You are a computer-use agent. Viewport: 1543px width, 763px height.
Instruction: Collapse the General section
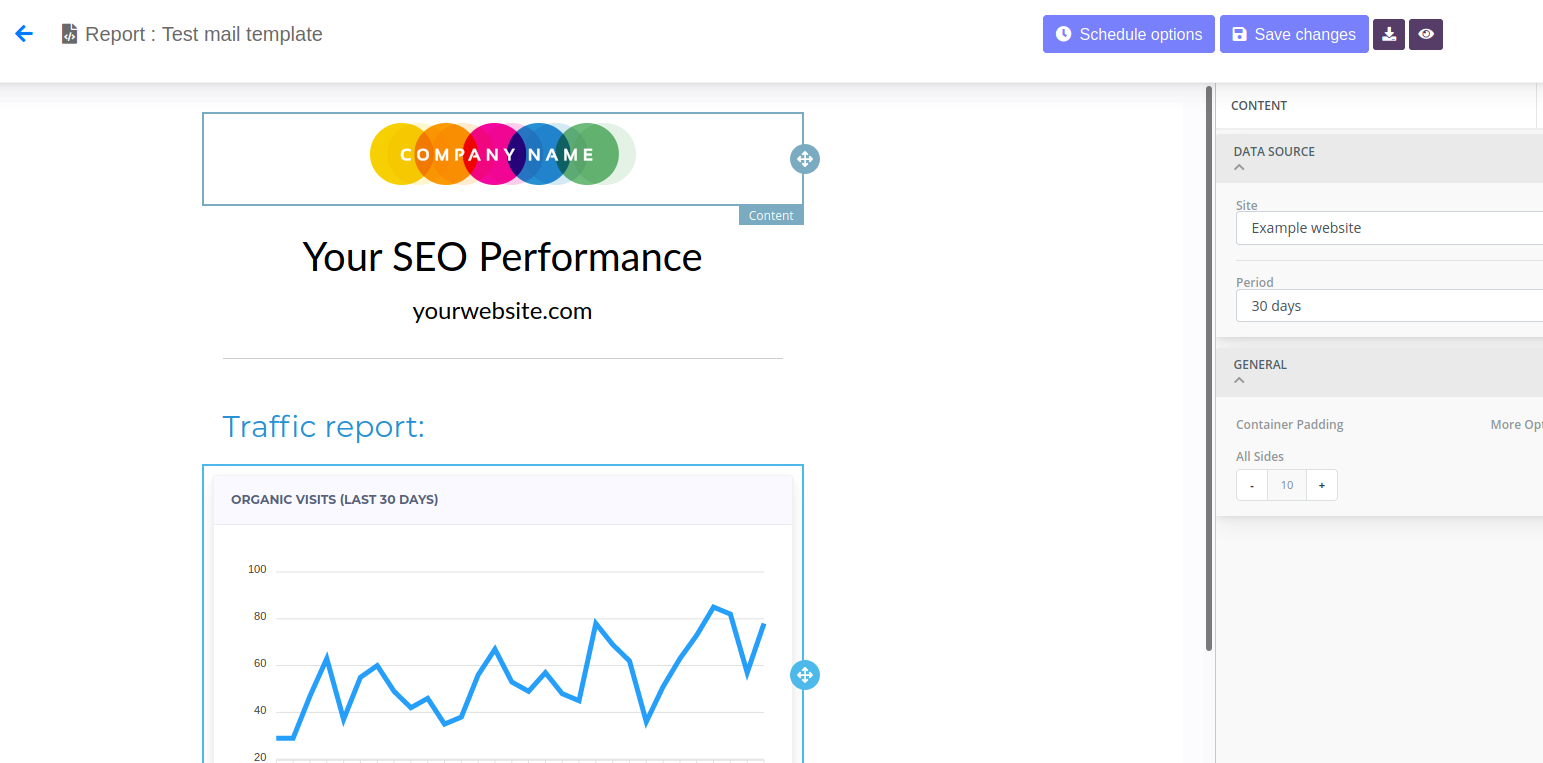pos(1240,380)
